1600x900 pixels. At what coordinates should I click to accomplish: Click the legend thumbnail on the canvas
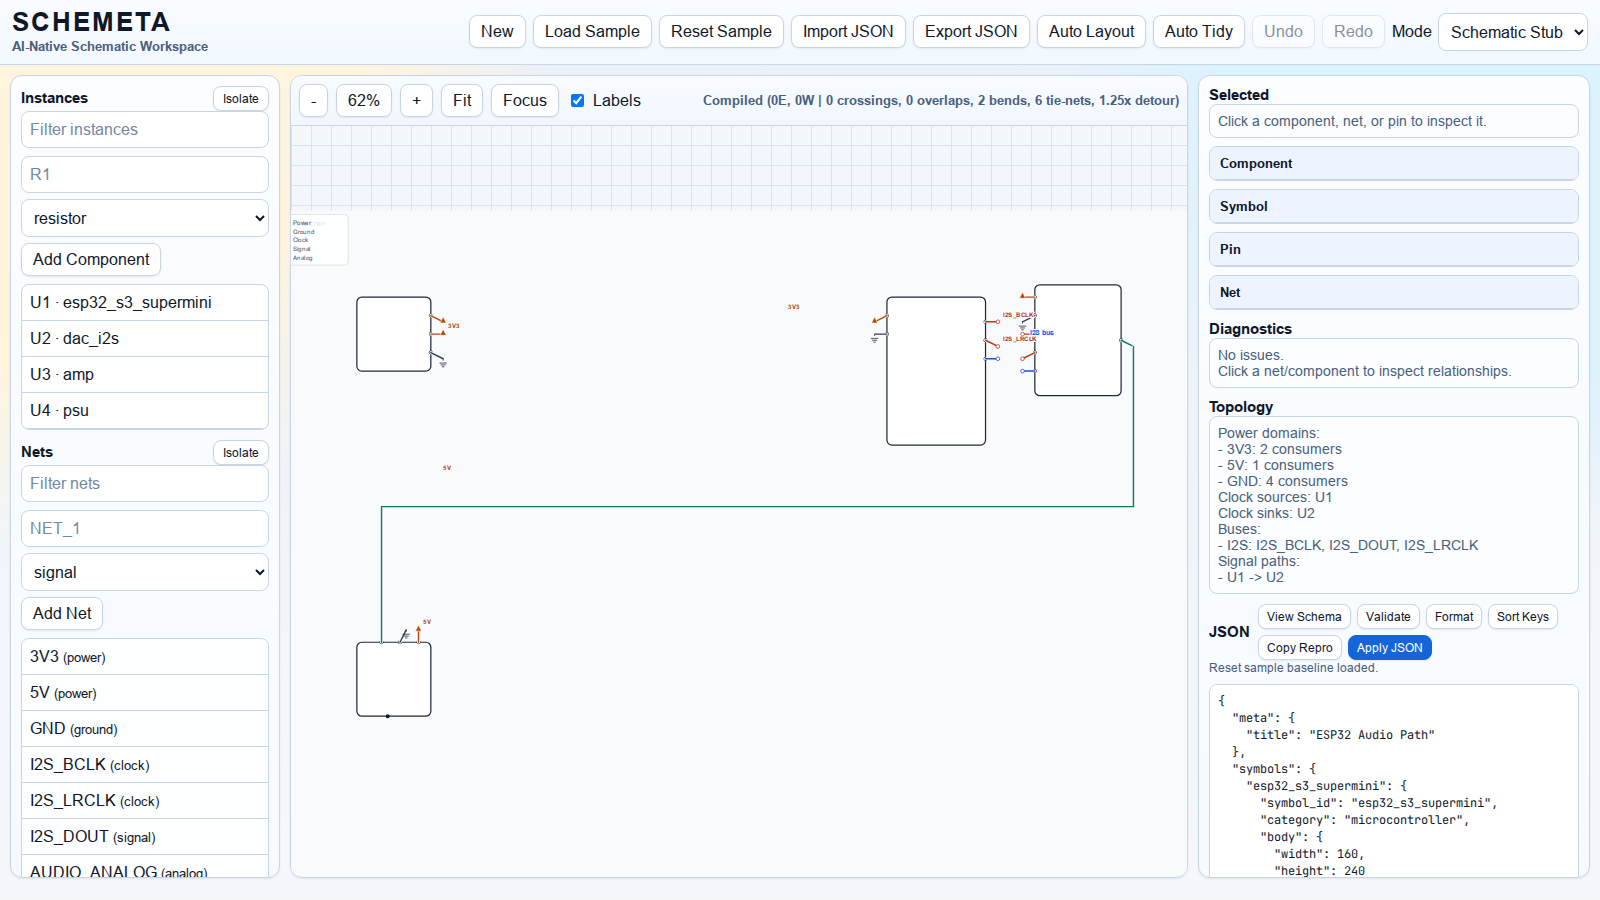[319, 240]
